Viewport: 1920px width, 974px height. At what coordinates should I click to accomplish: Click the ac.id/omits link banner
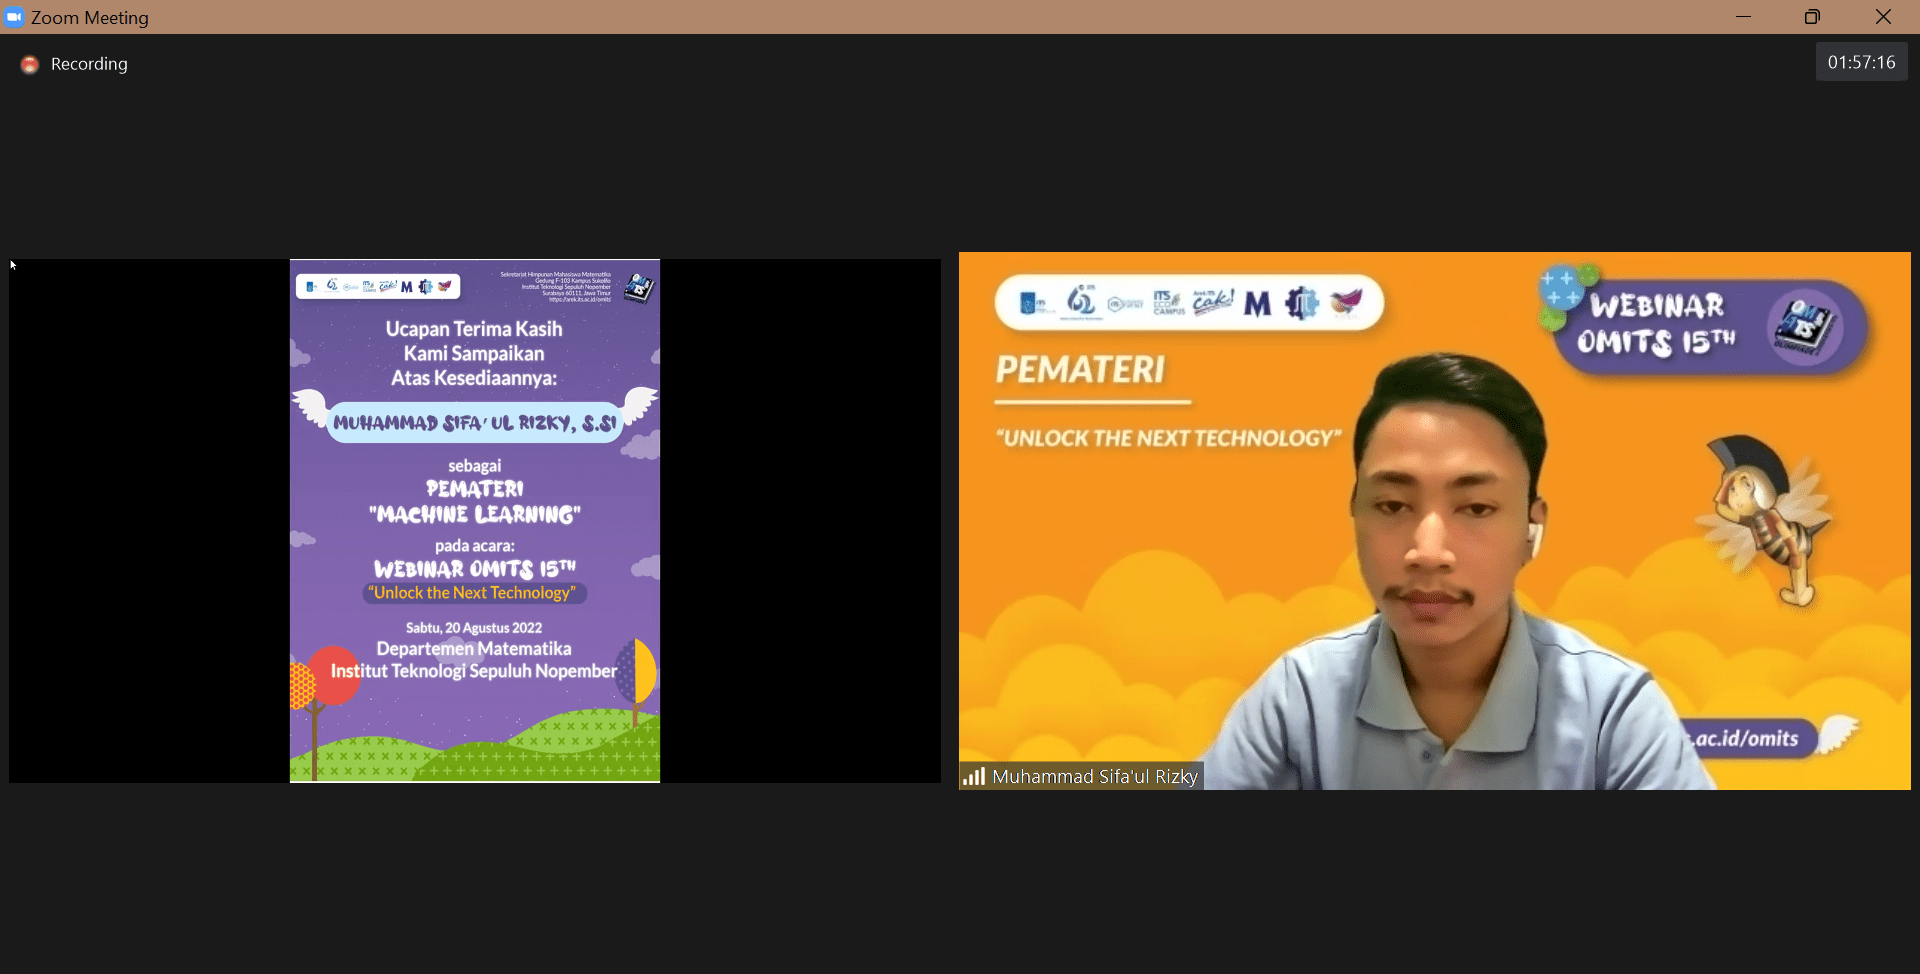tap(1747, 738)
